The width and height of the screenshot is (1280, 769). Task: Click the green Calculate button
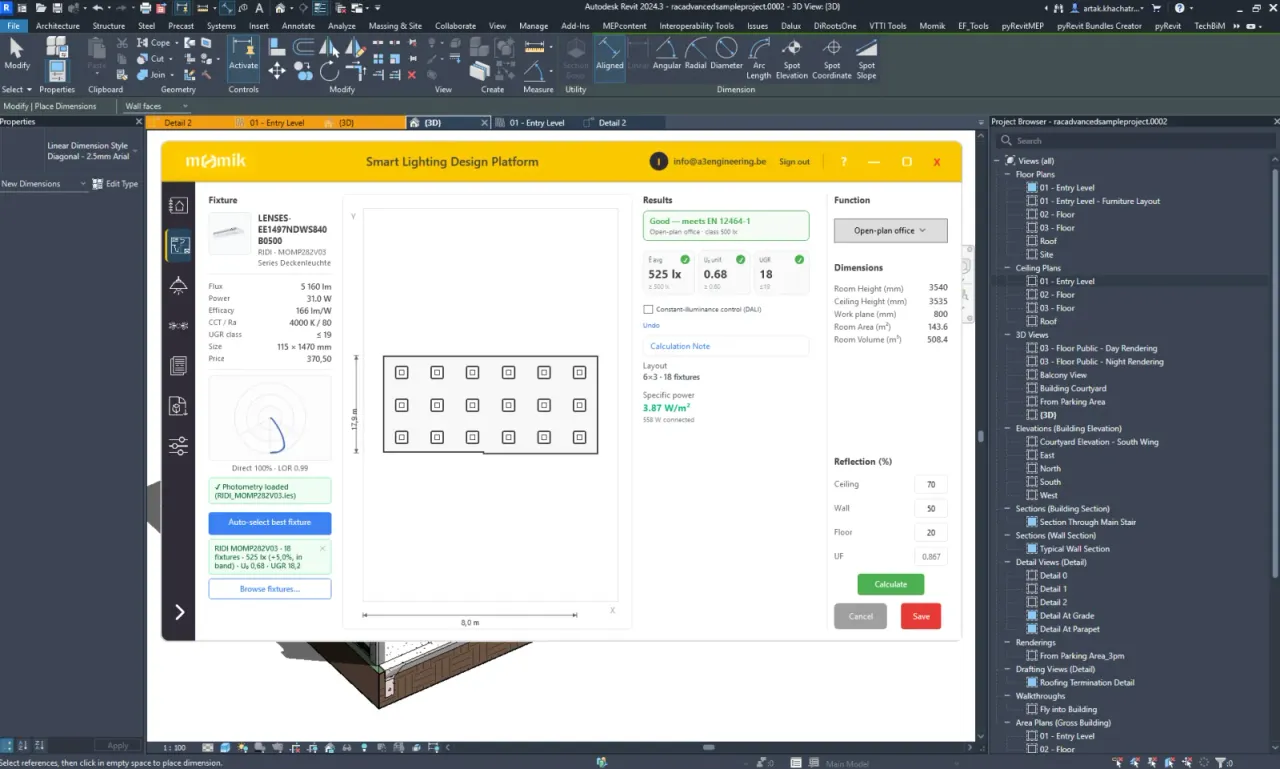tap(890, 584)
